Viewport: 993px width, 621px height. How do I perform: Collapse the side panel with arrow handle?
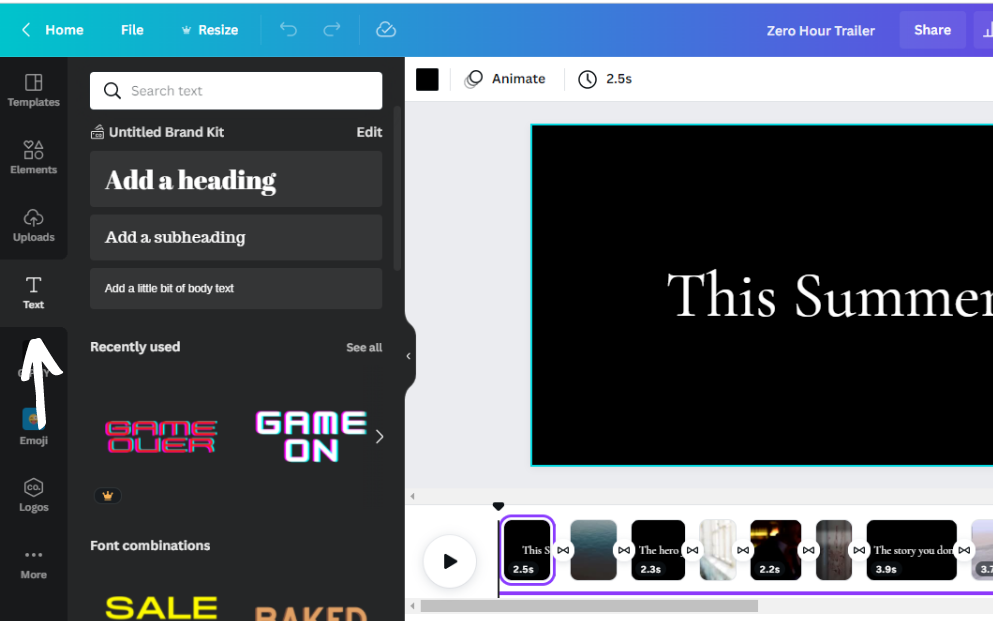pyautogui.click(x=408, y=356)
